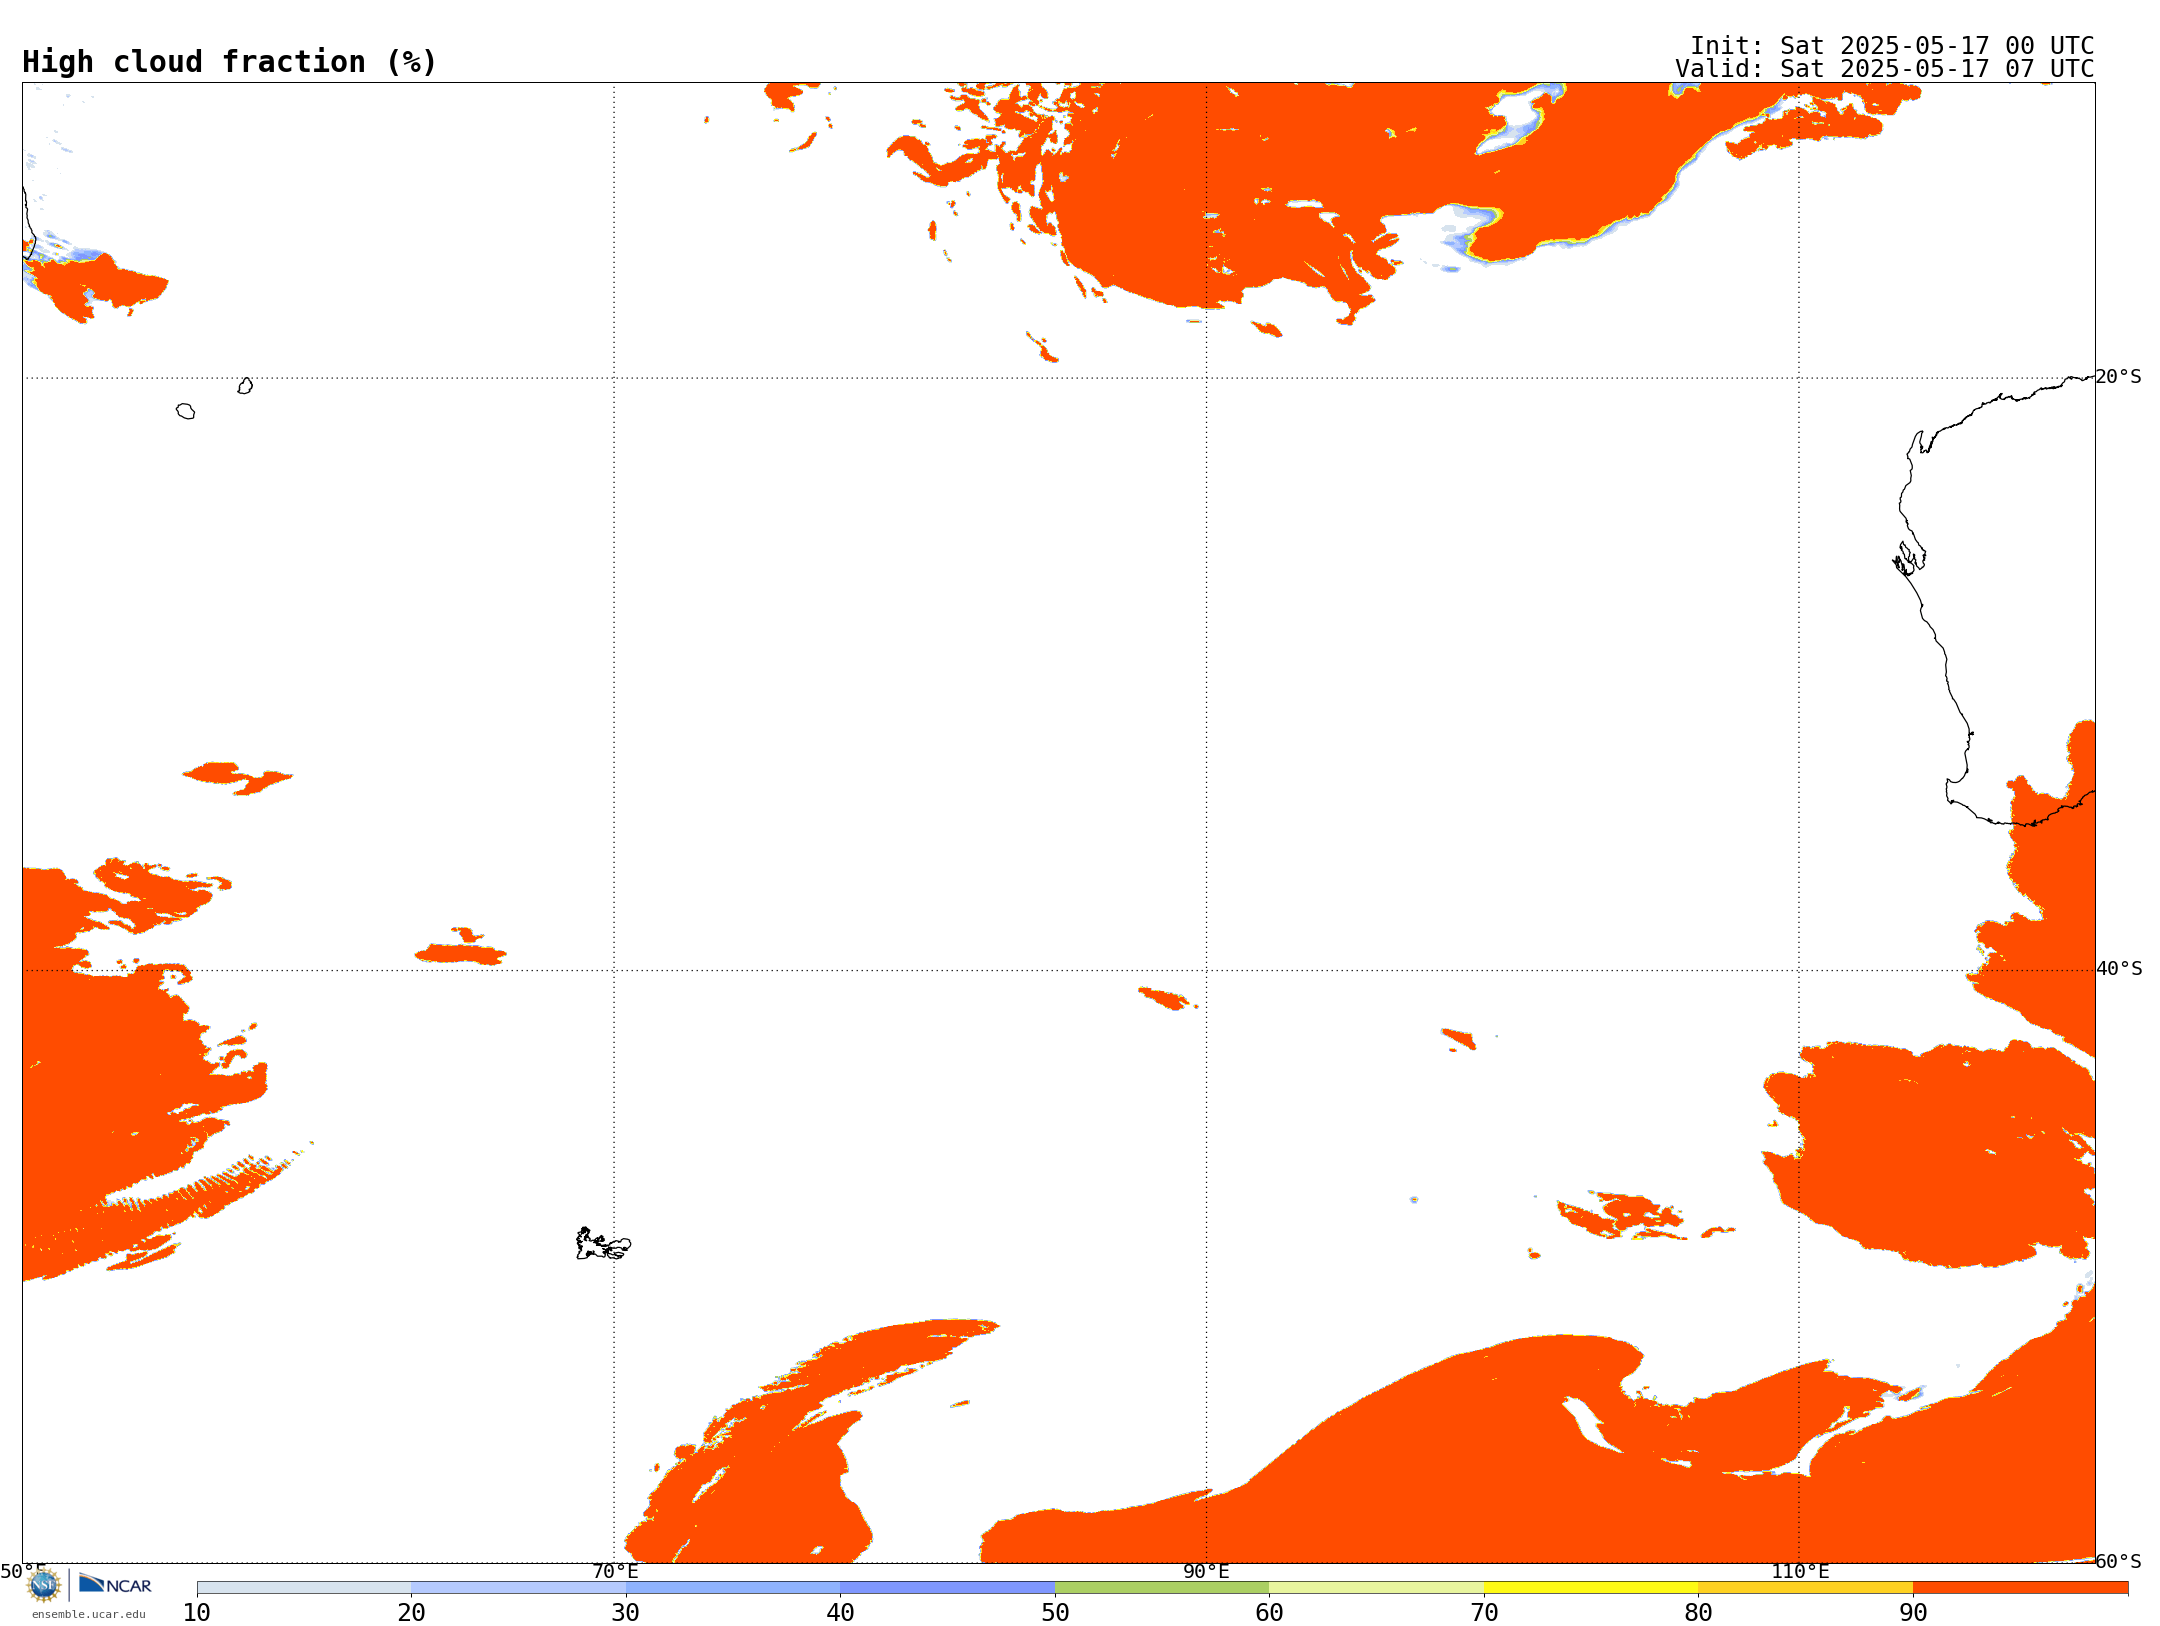2160x1626 pixels.
Task: Pick the 80–90 gold colorbar segment
Action: [x=1805, y=1588]
